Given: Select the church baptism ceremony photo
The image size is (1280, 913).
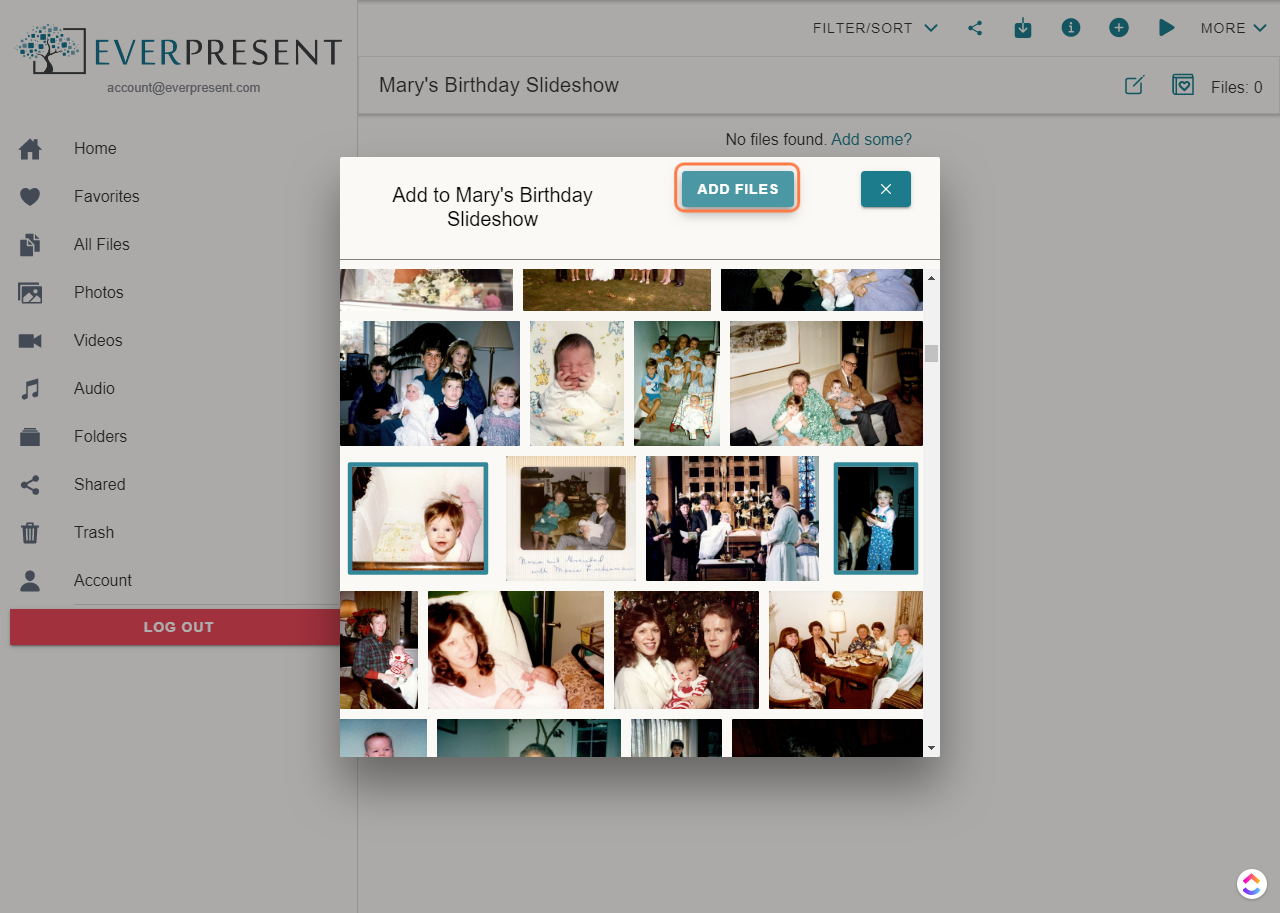Looking at the screenshot, I should tap(732, 518).
